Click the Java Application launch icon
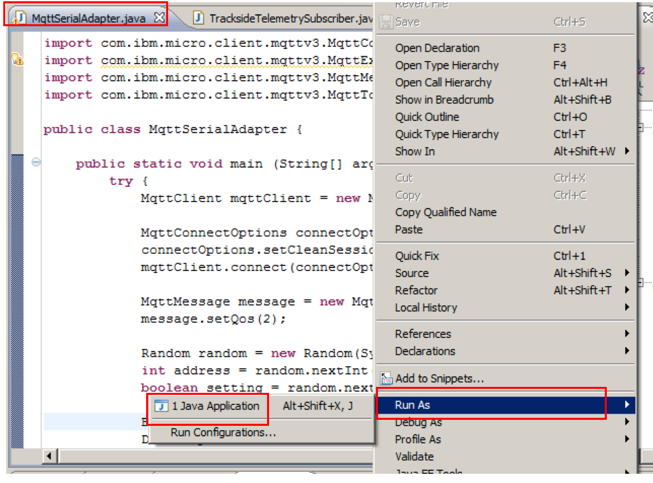 161,406
